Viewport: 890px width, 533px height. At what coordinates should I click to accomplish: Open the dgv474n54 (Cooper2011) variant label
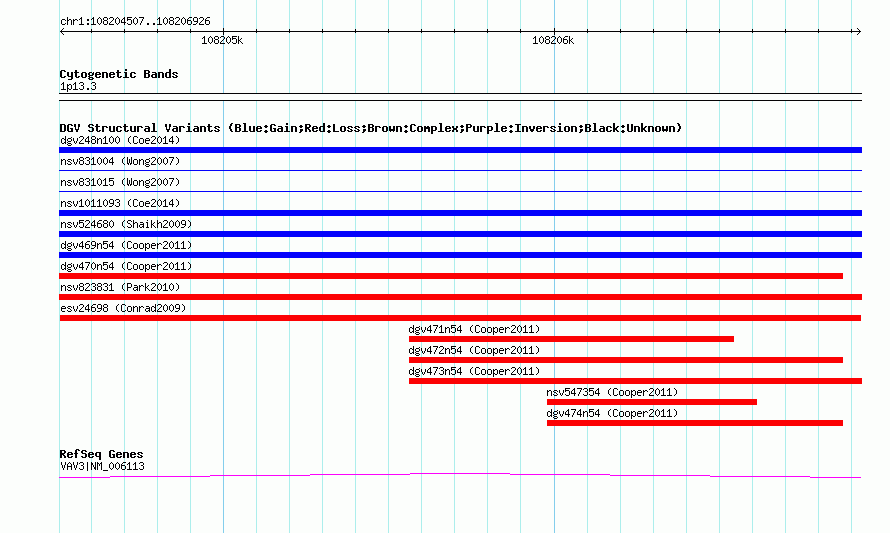(612, 413)
